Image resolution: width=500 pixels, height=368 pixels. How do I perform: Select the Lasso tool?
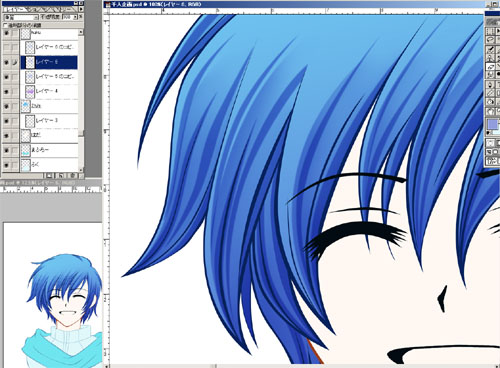(x=490, y=40)
